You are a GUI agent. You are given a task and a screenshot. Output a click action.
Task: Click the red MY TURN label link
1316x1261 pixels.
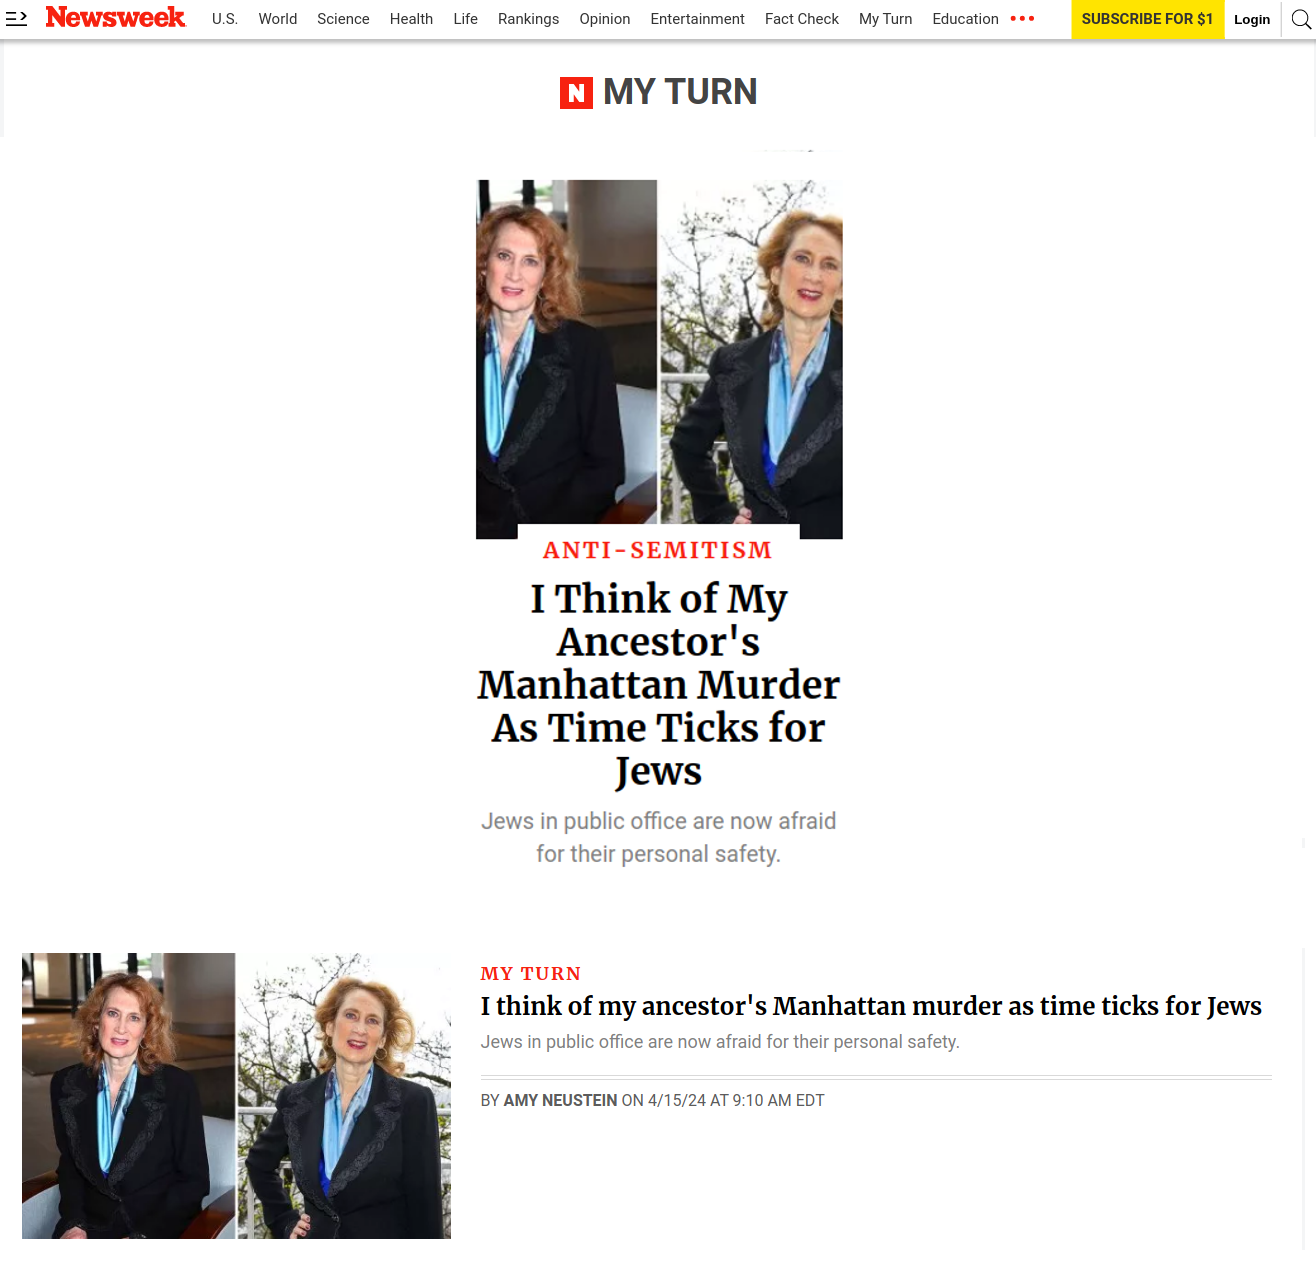530,974
